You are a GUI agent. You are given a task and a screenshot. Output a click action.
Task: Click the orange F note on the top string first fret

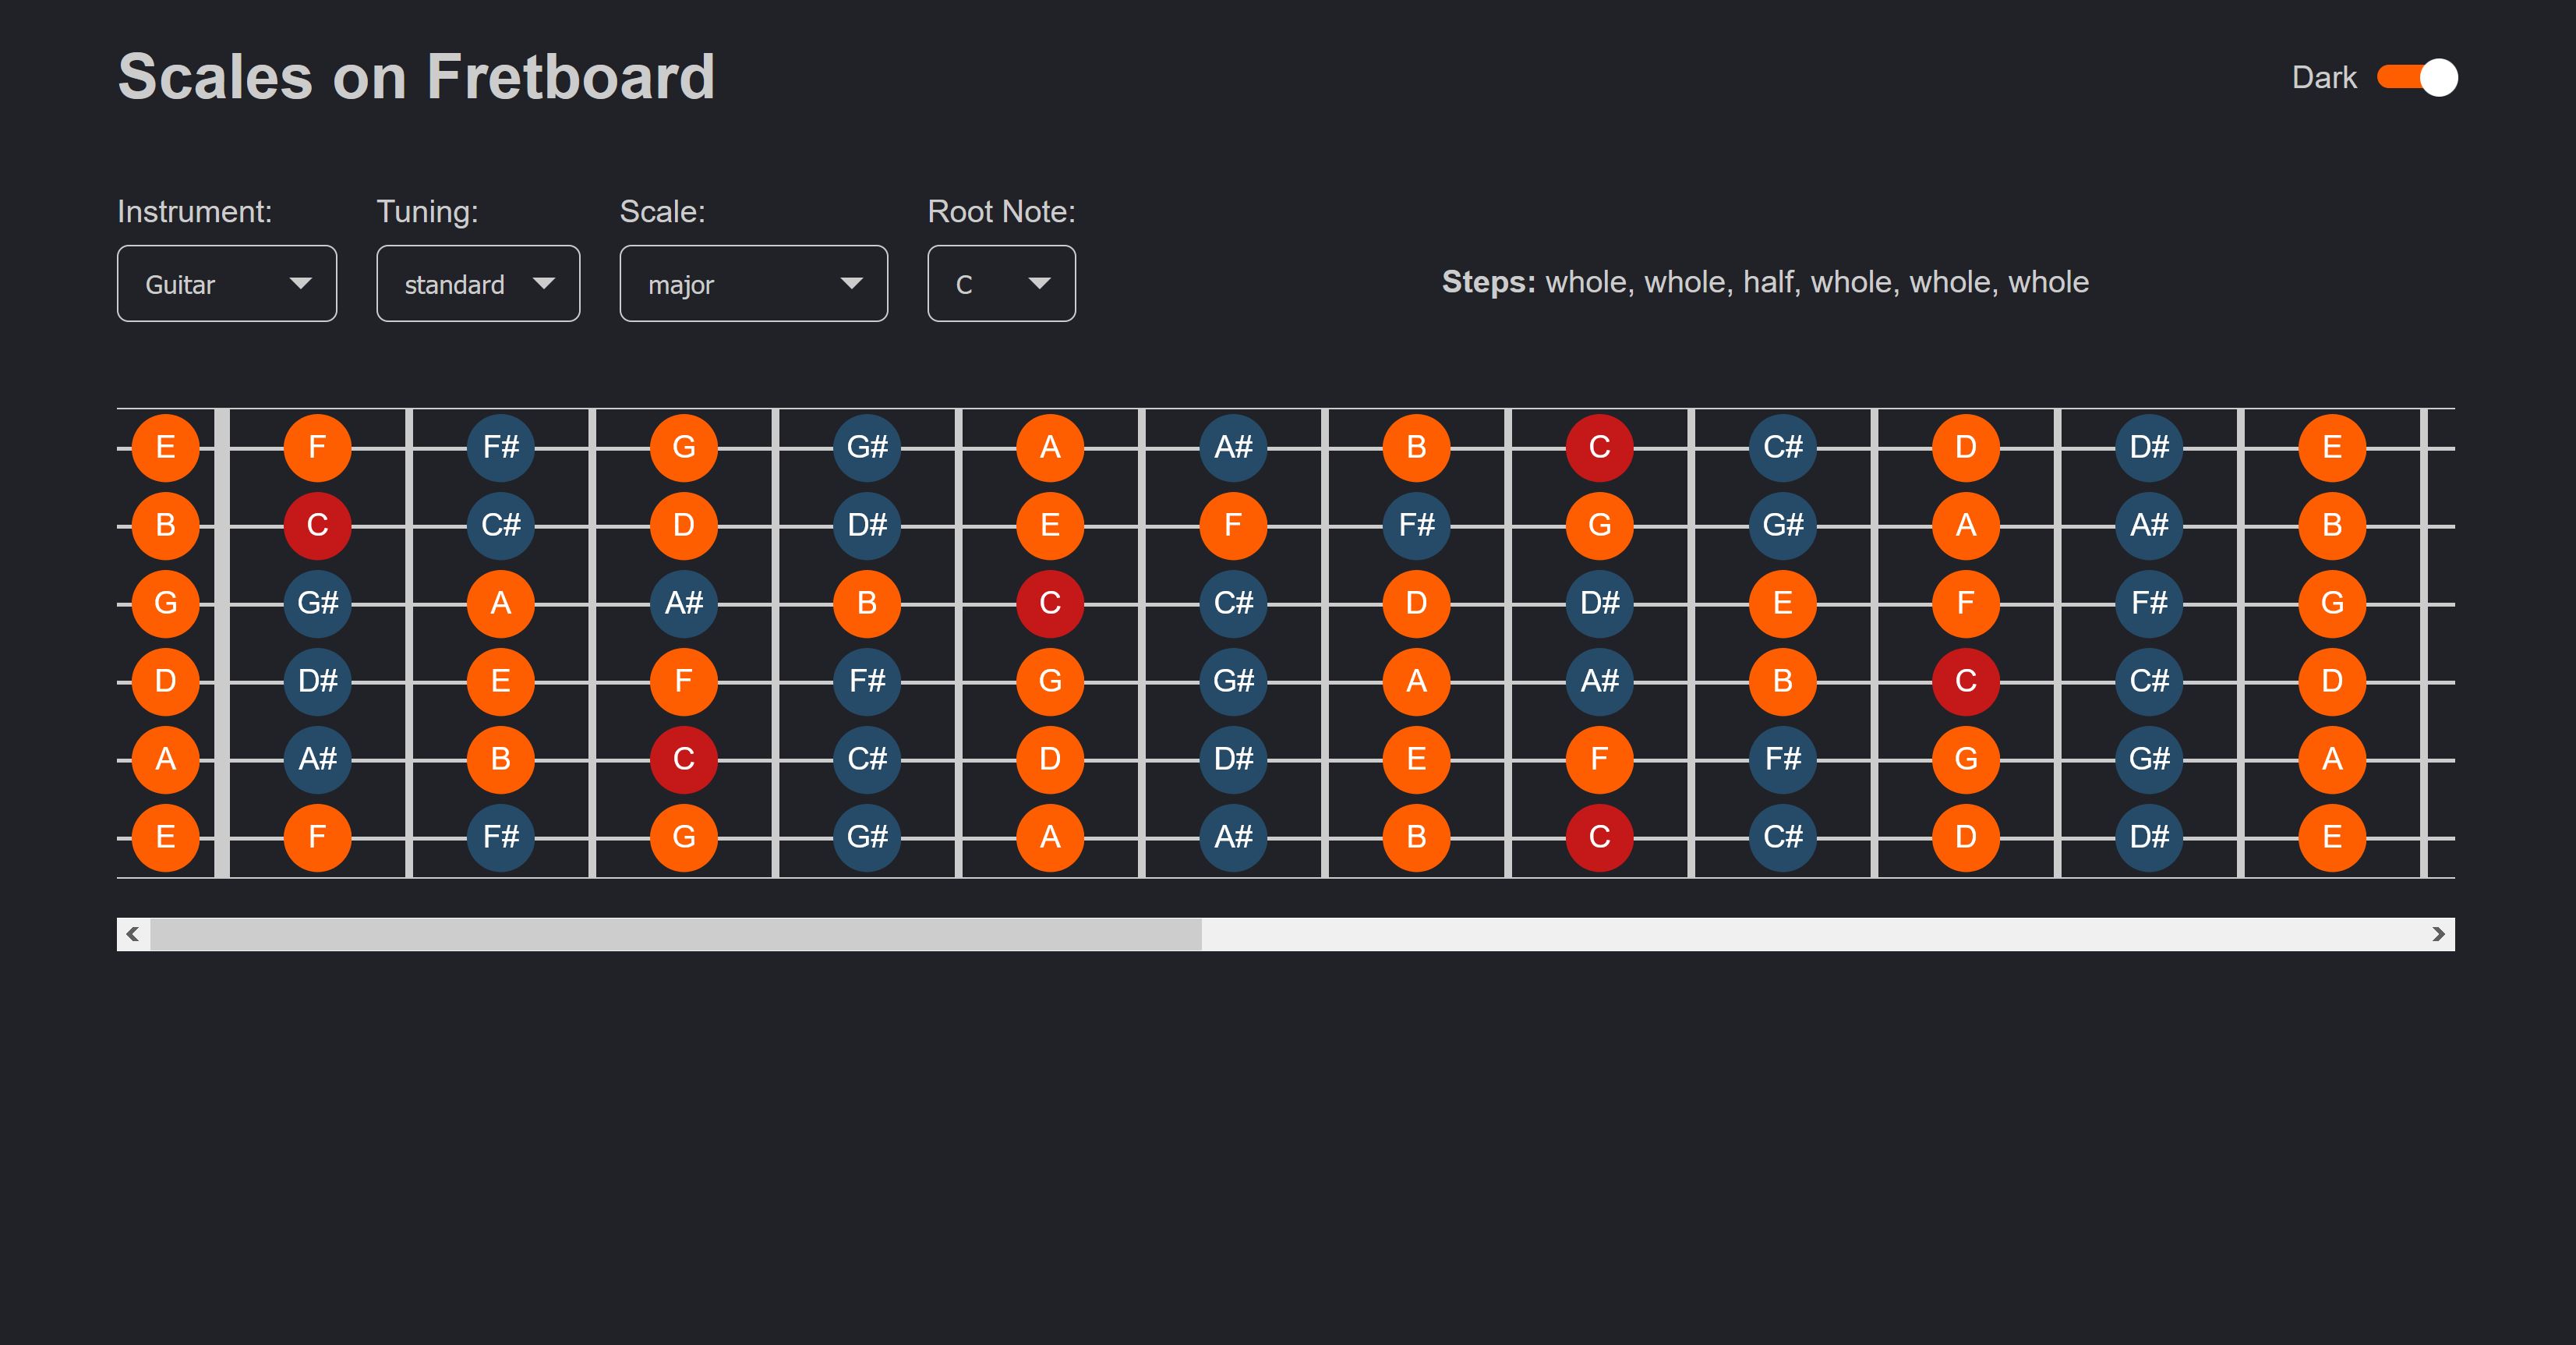(317, 447)
